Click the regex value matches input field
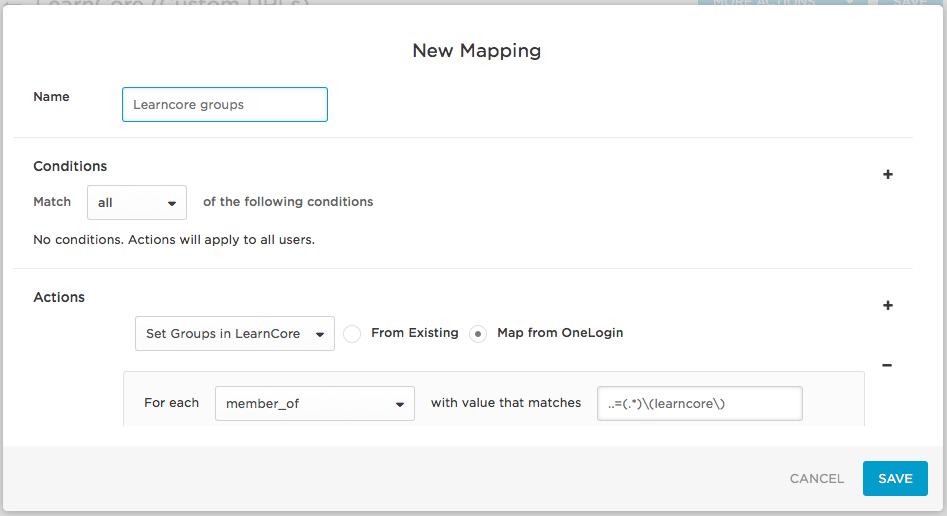The image size is (947, 516). pyautogui.click(x=700, y=403)
